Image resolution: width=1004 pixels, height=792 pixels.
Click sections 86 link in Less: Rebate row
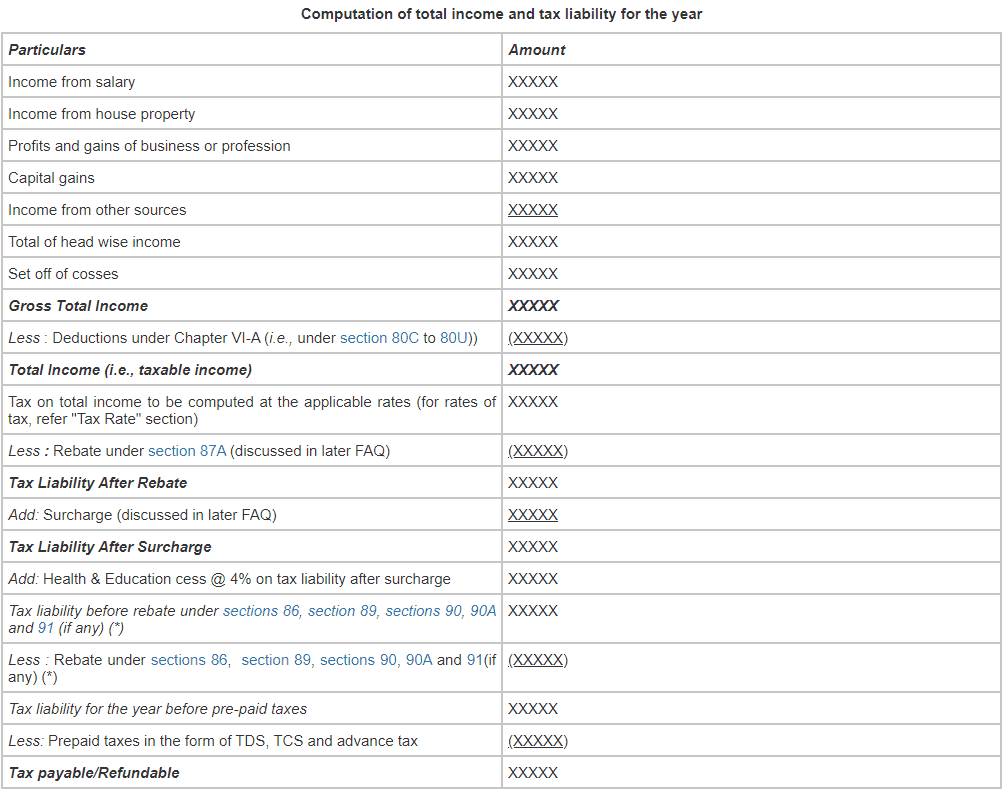tap(190, 660)
